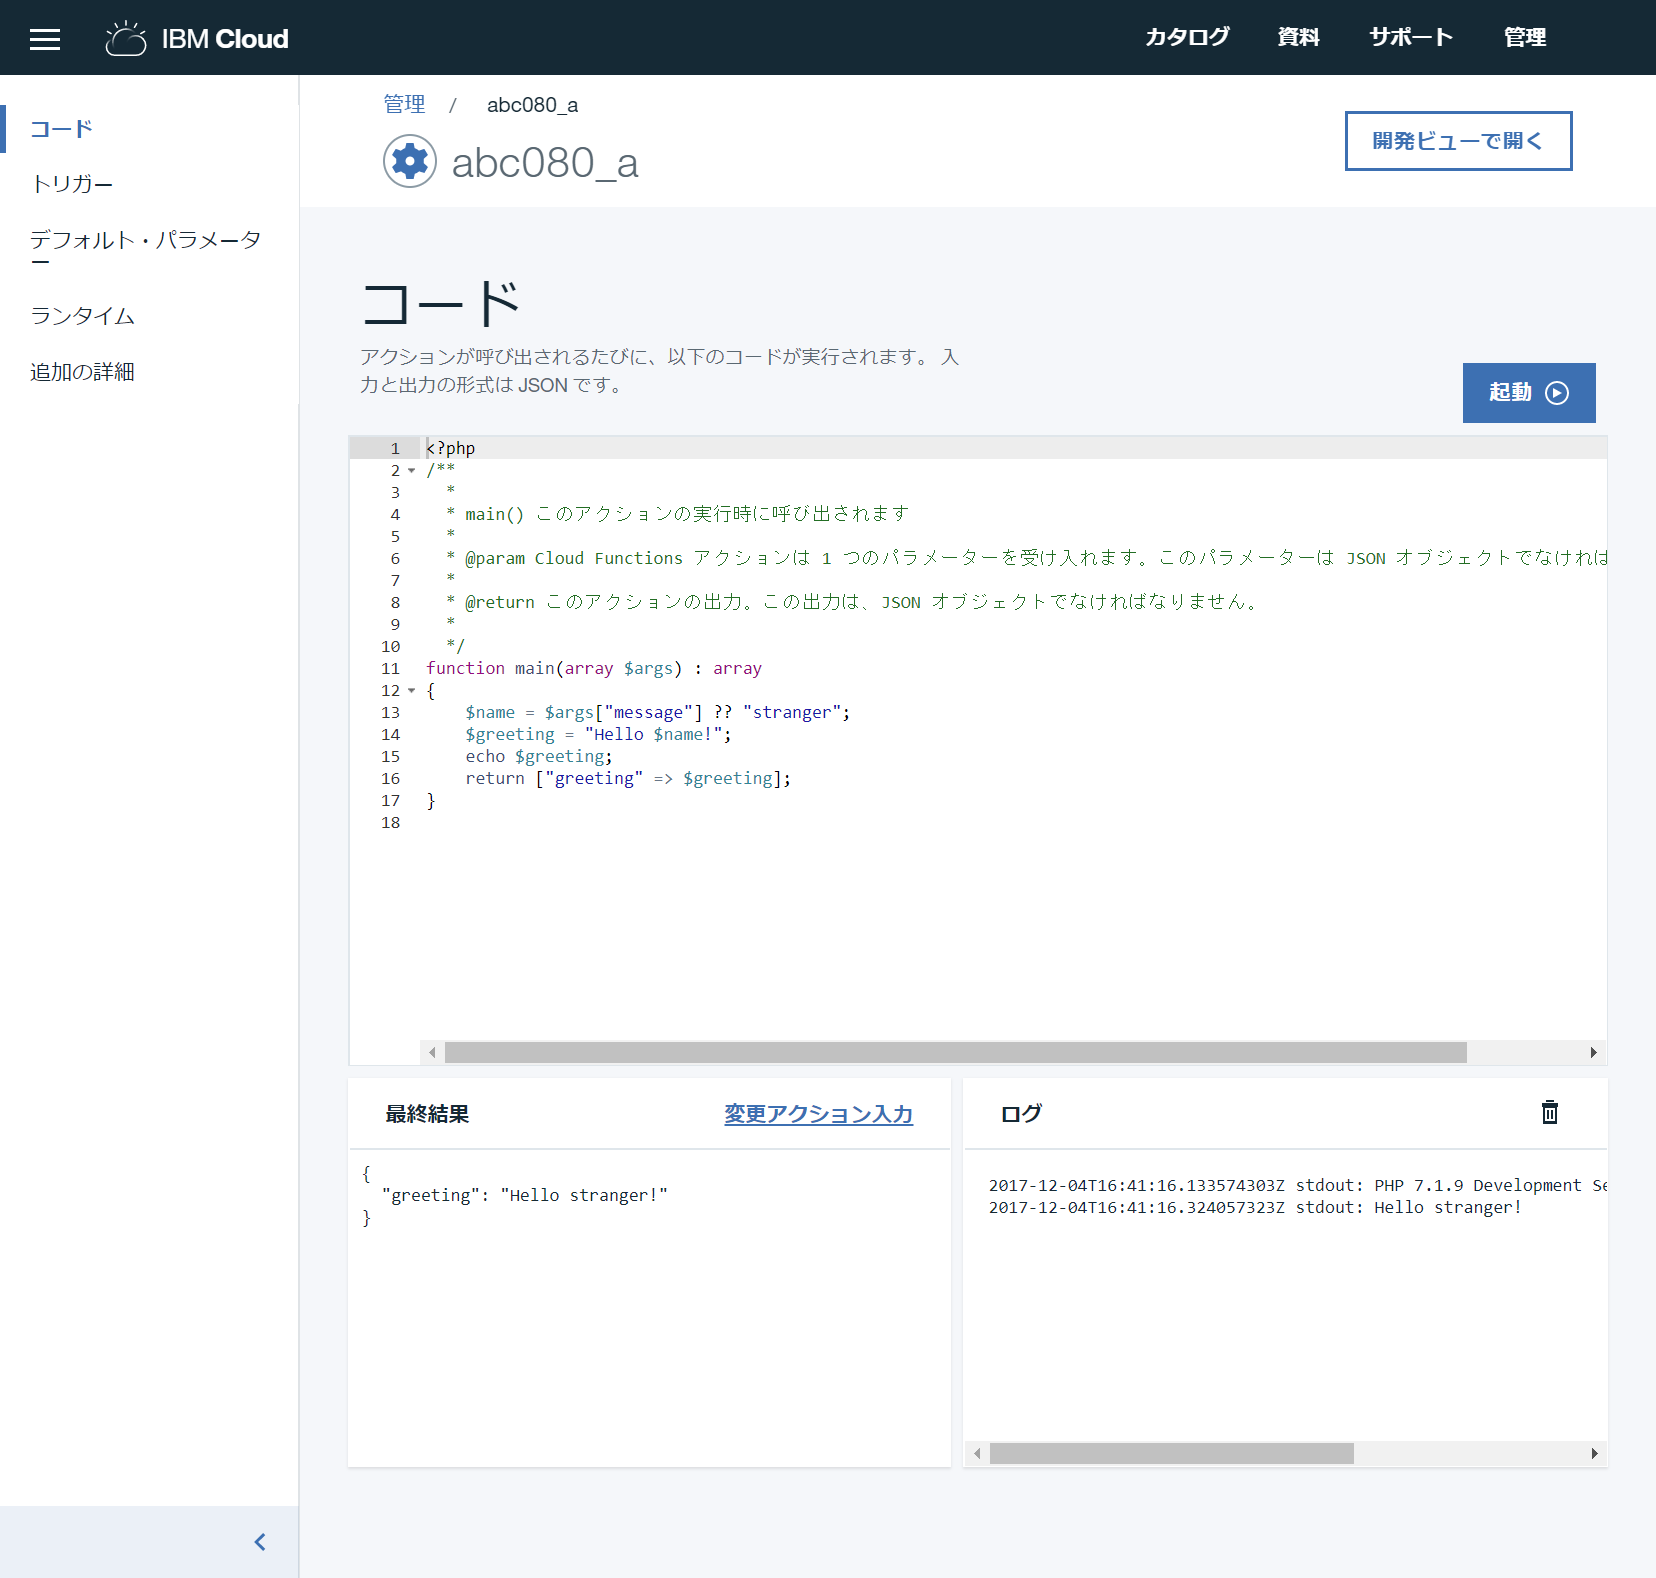
Task: Click the ログ panel heading
Action: tap(1021, 1113)
